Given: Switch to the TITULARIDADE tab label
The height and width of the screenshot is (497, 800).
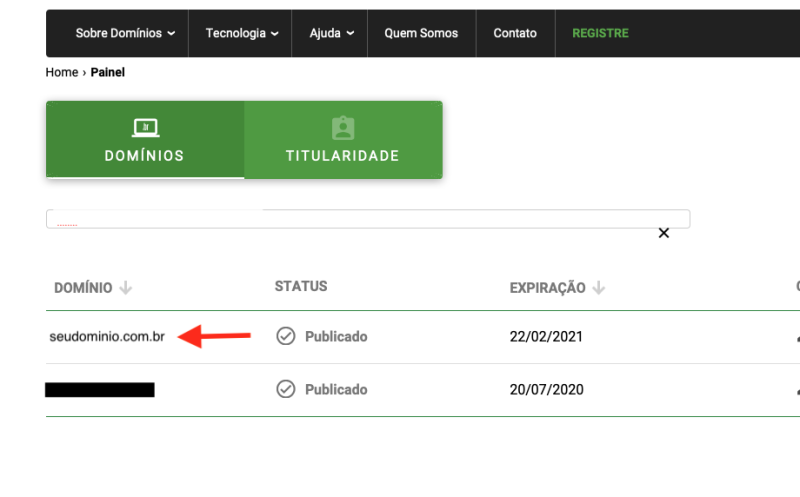Looking at the screenshot, I should (x=343, y=156).
